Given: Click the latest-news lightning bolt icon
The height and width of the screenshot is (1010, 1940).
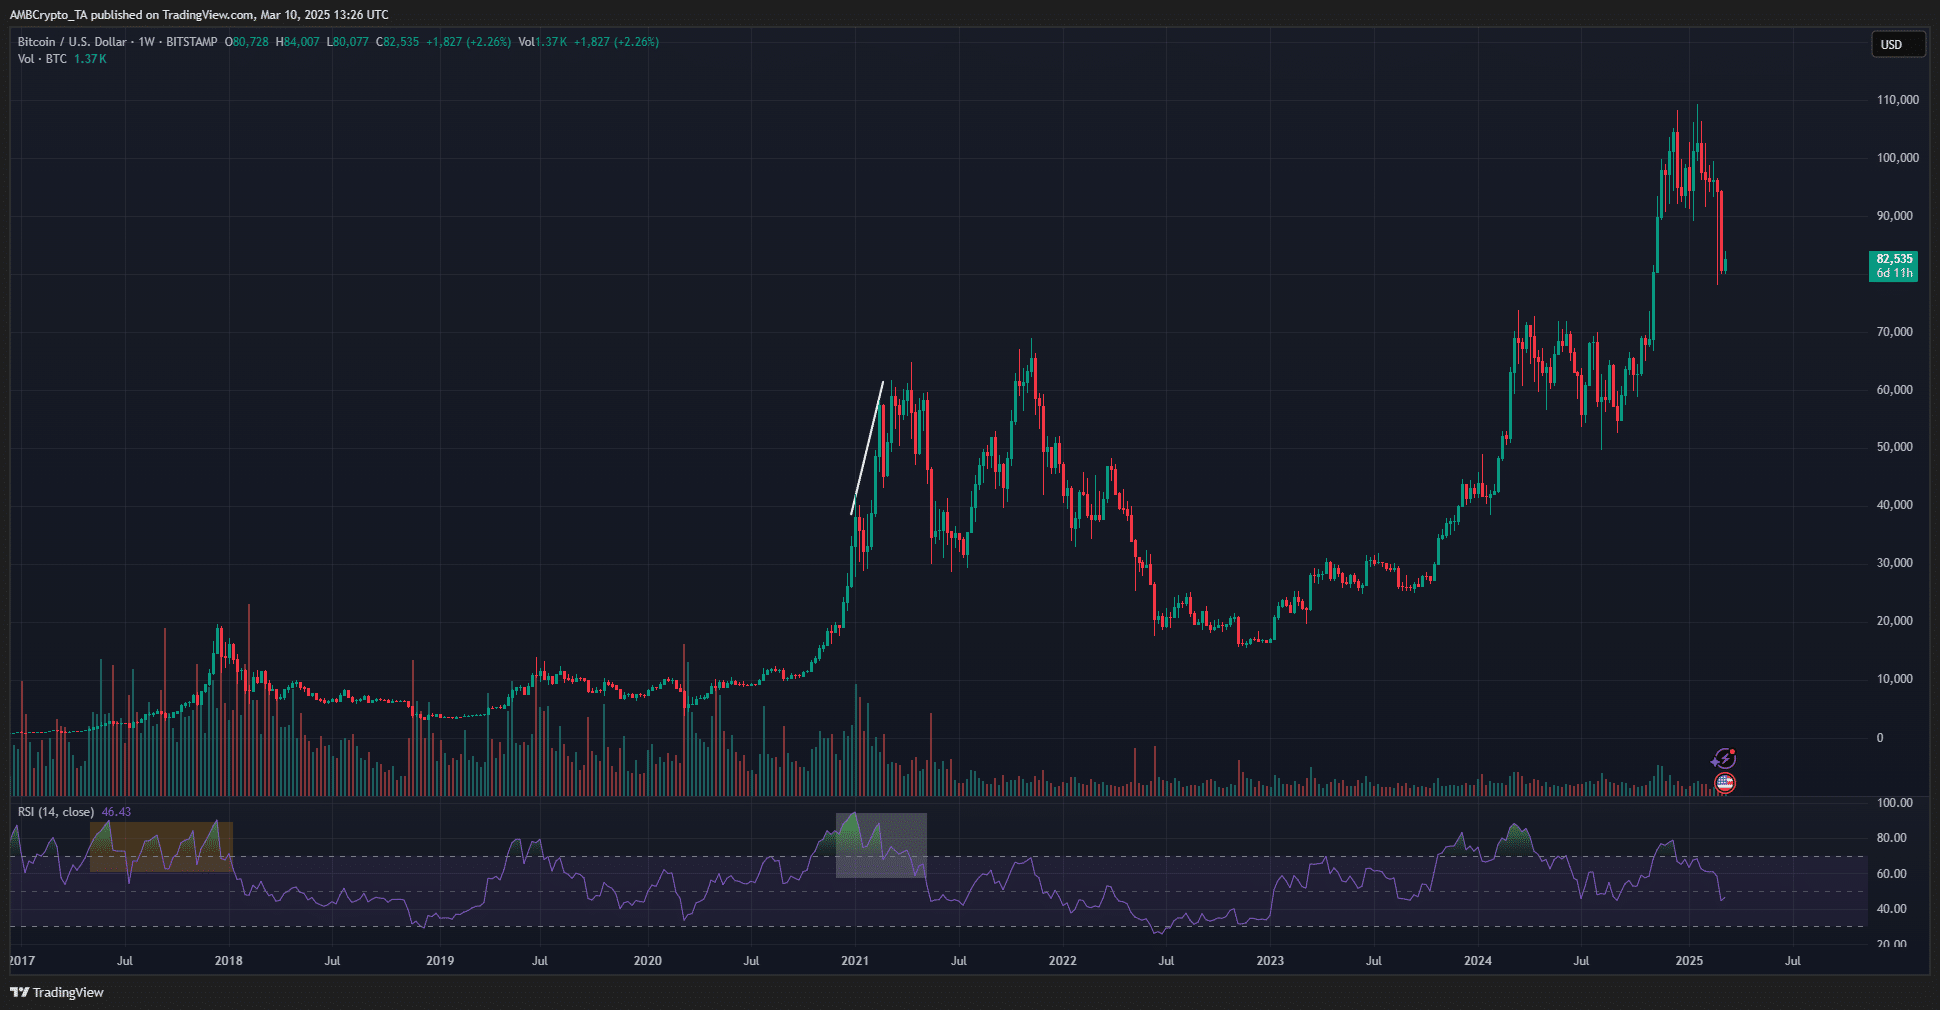Looking at the screenshot, I should pos(1724,759).
